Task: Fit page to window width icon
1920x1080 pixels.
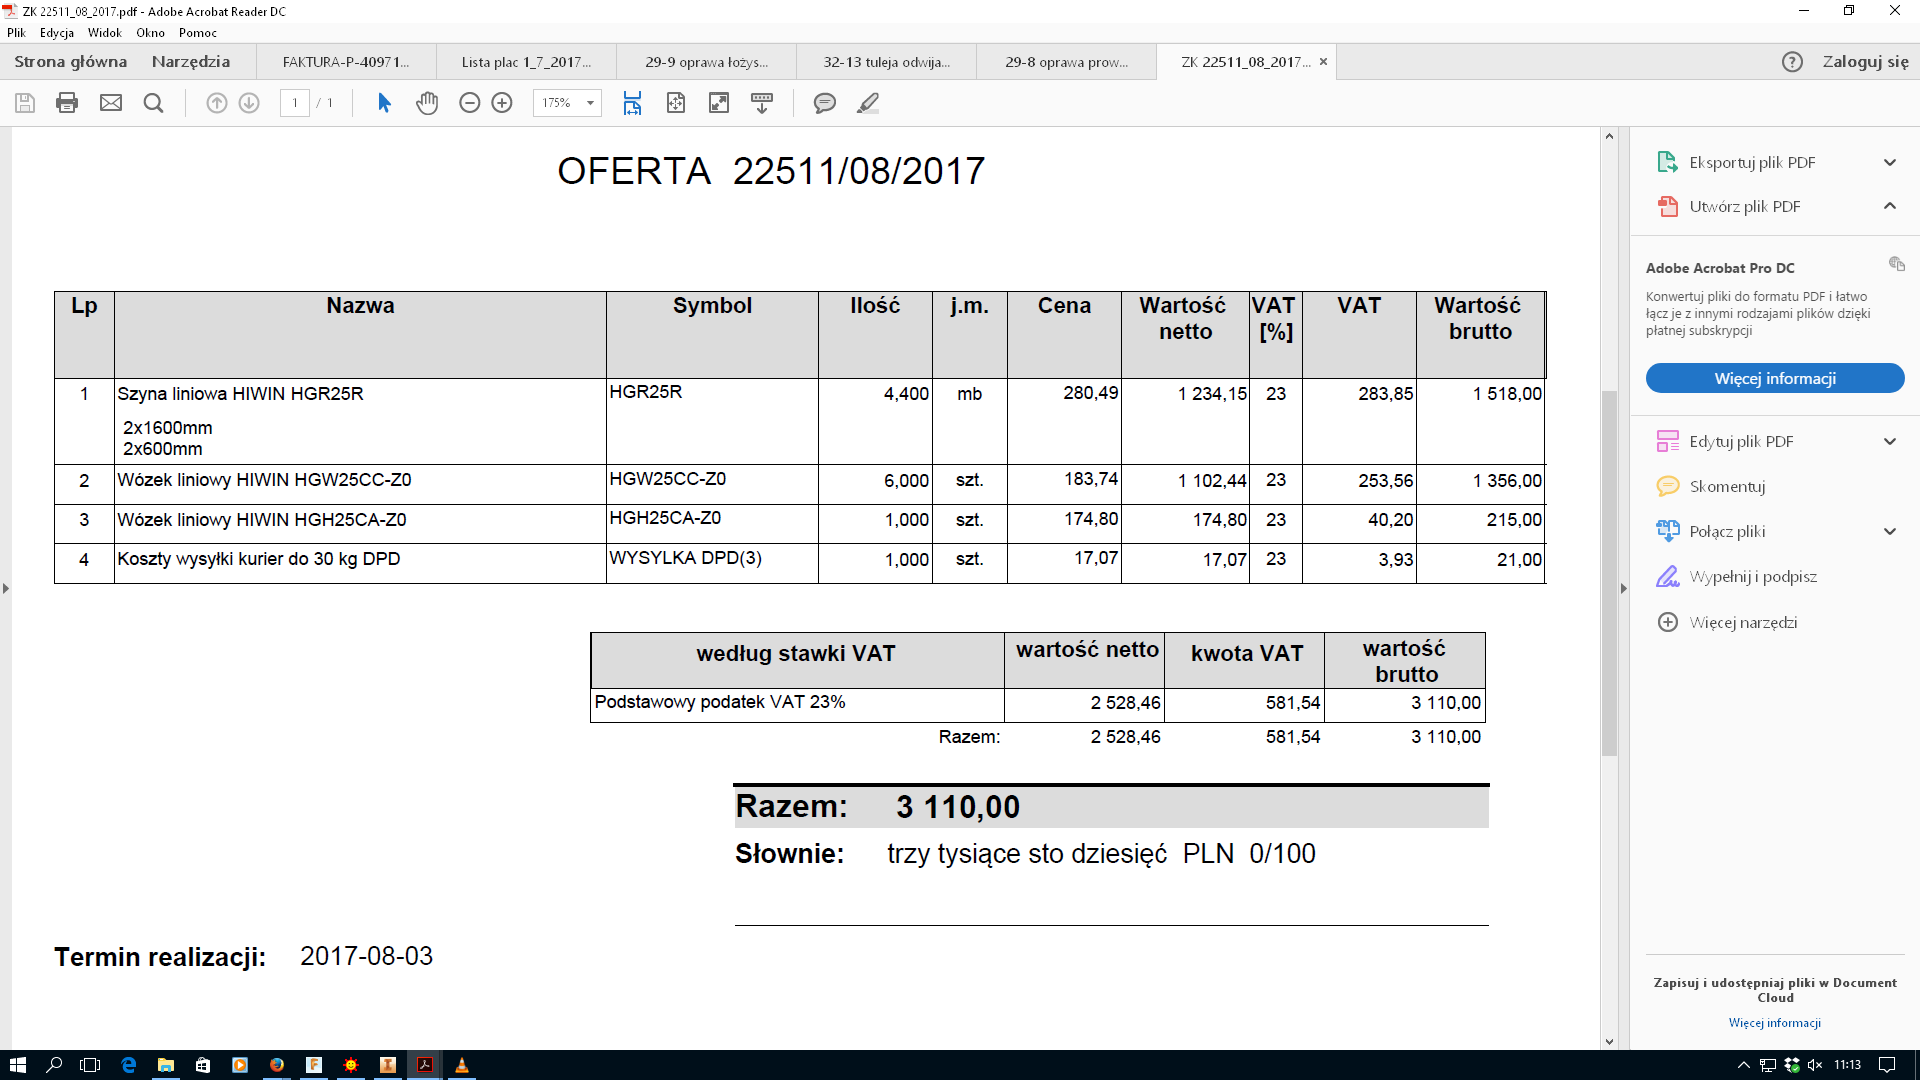Action: click(x=632, y=103)
